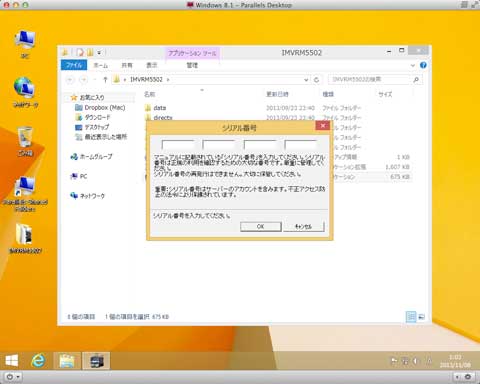Screen dimensions: 480x384
Task: Sort by the Size column
Action: point(385,94)
